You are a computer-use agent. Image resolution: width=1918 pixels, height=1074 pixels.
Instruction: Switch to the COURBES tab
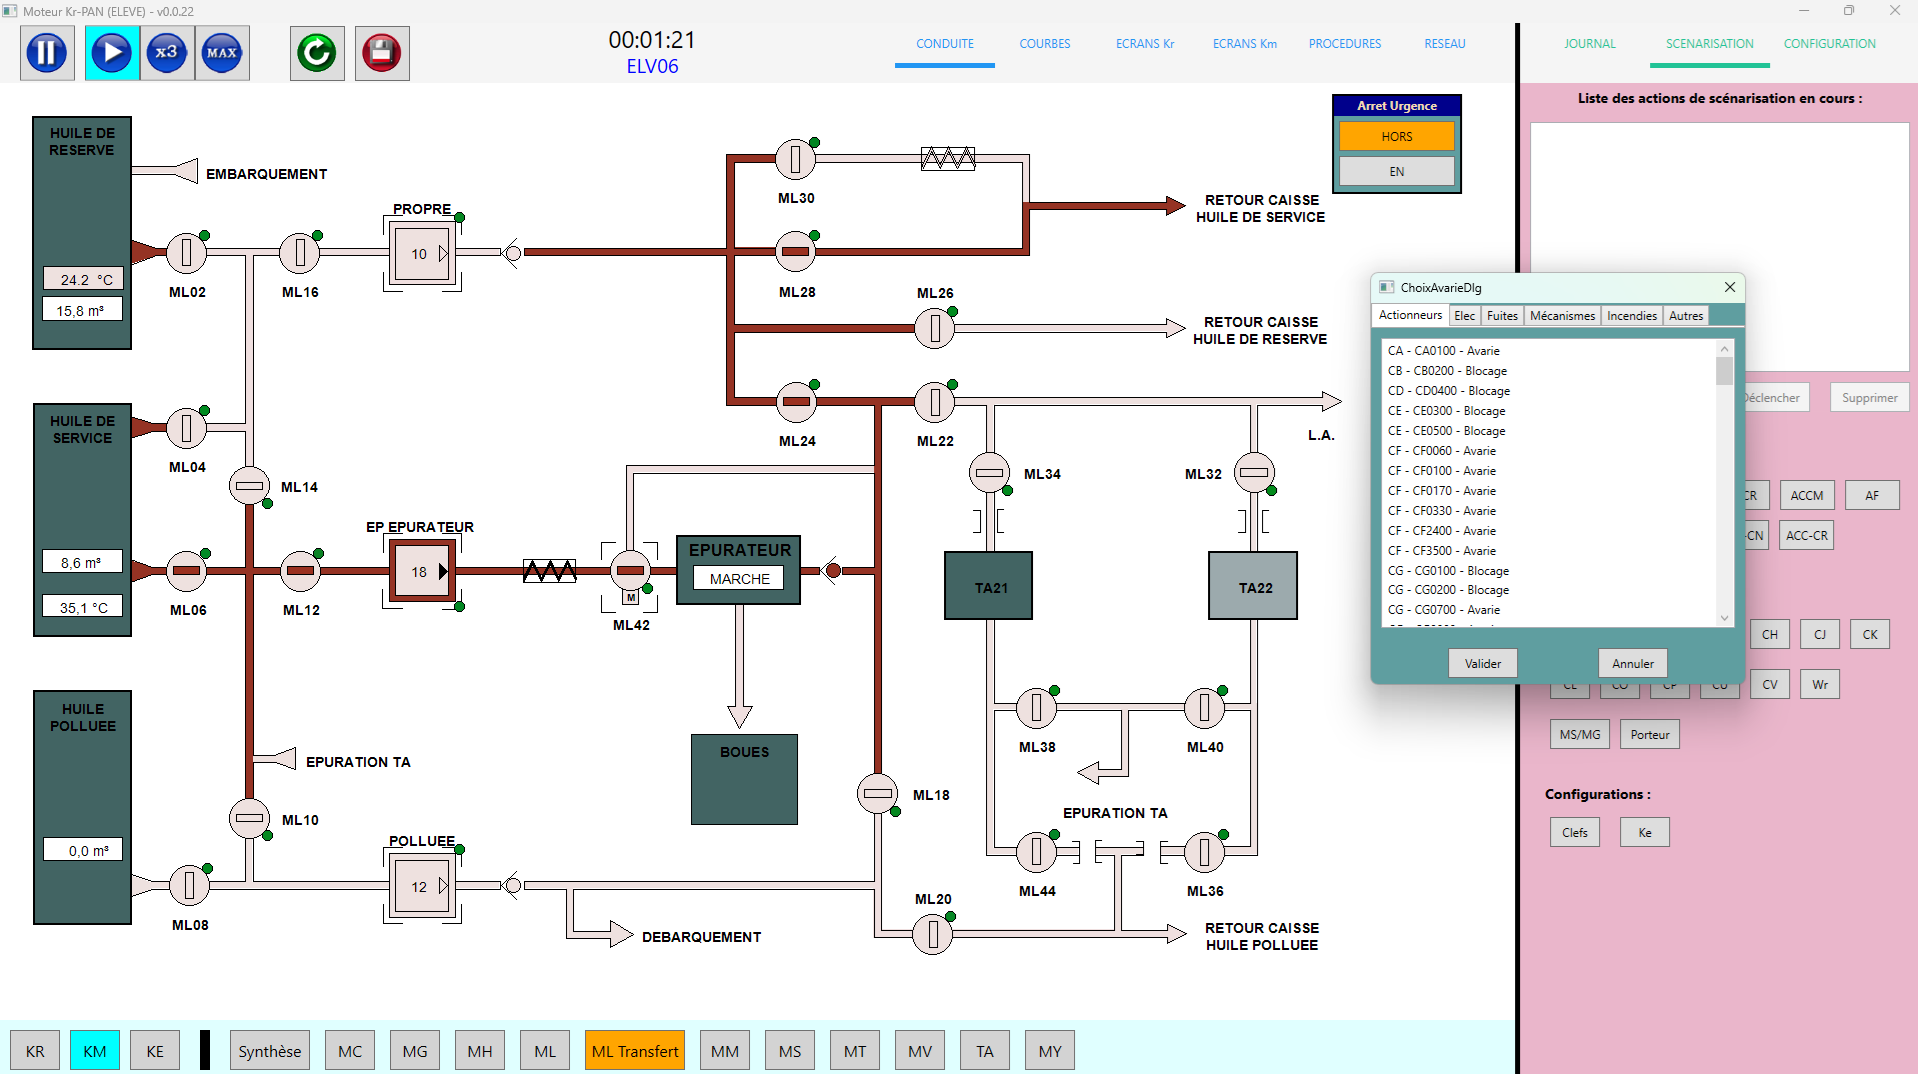pos(1044,44)
